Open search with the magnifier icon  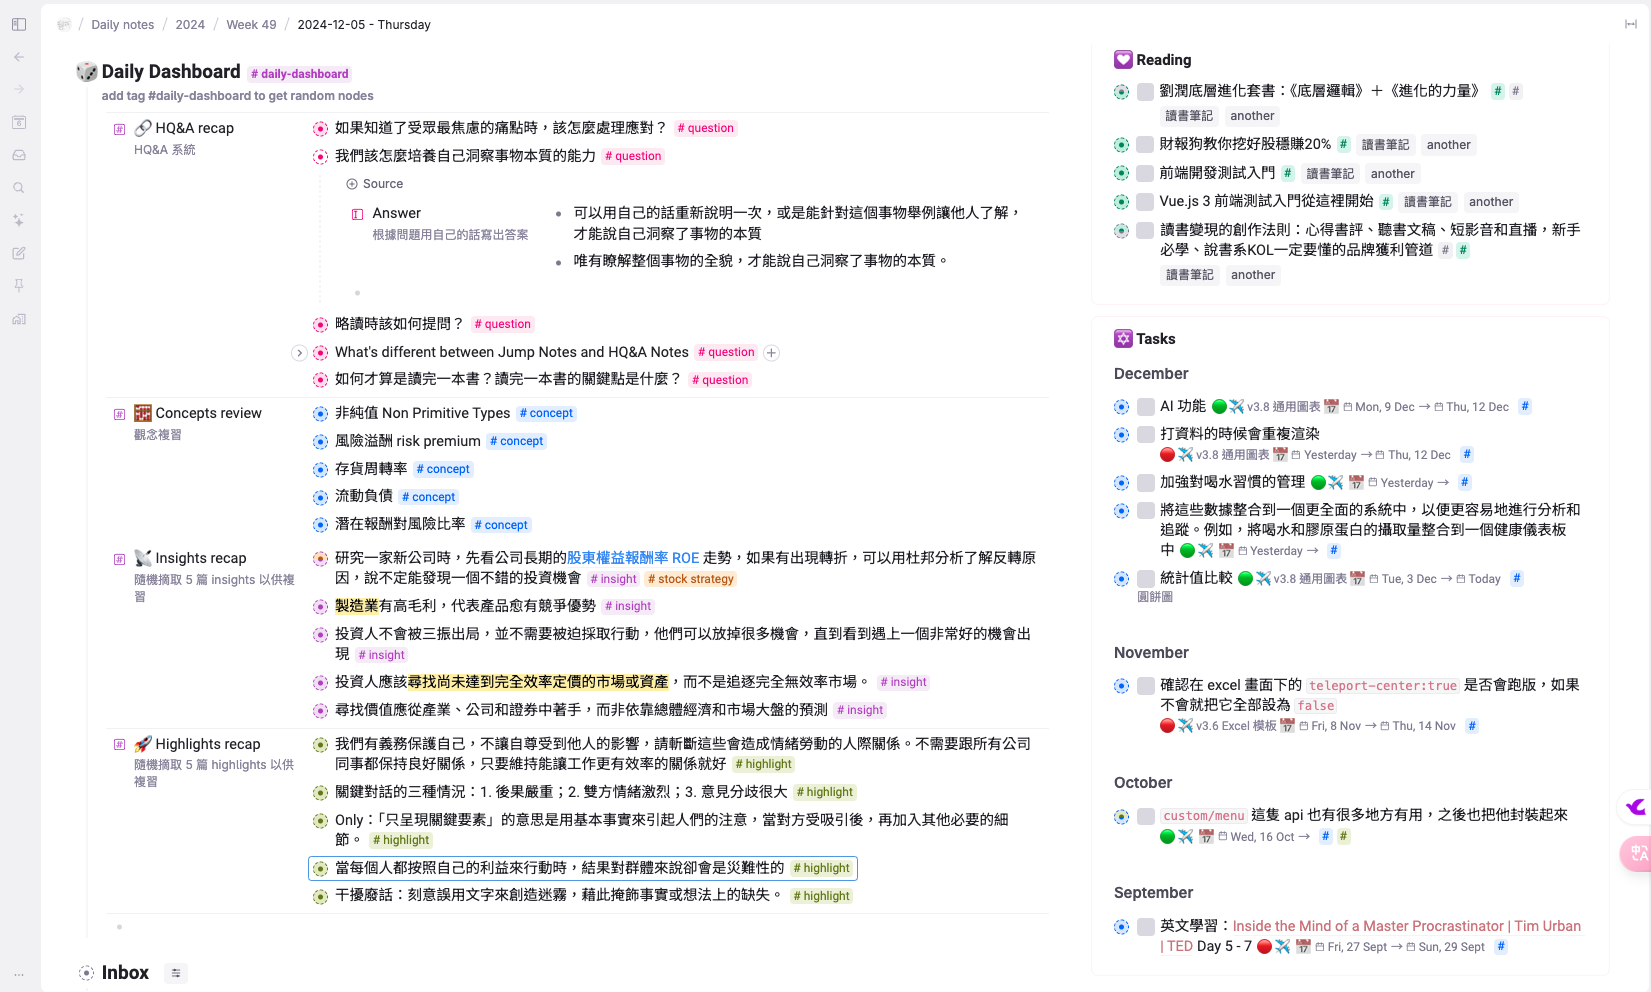(18, 187)
